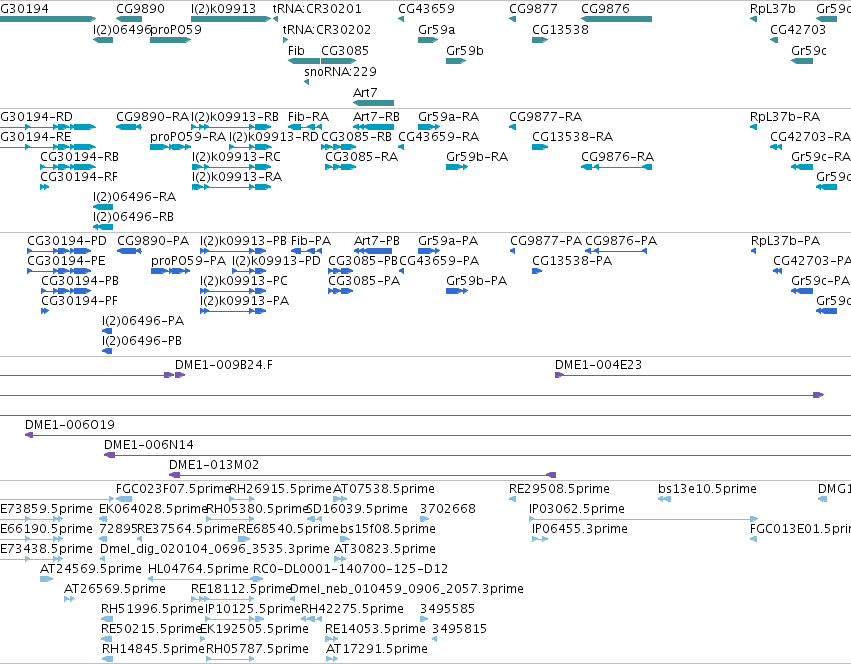Click BAC clone DME1-013M02
Viewport: 851px width, 664px height.
(214, 465)
